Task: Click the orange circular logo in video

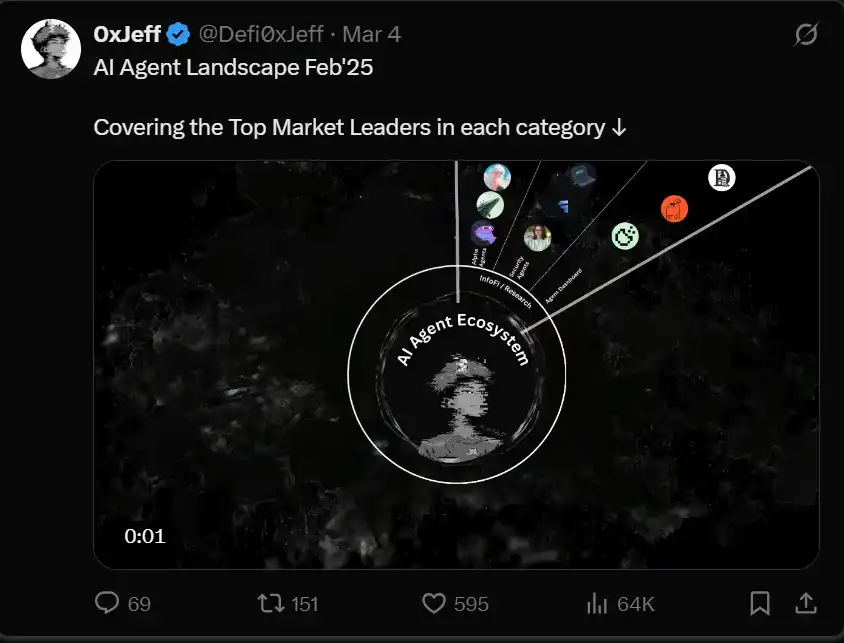Action: tap(674, 209)
